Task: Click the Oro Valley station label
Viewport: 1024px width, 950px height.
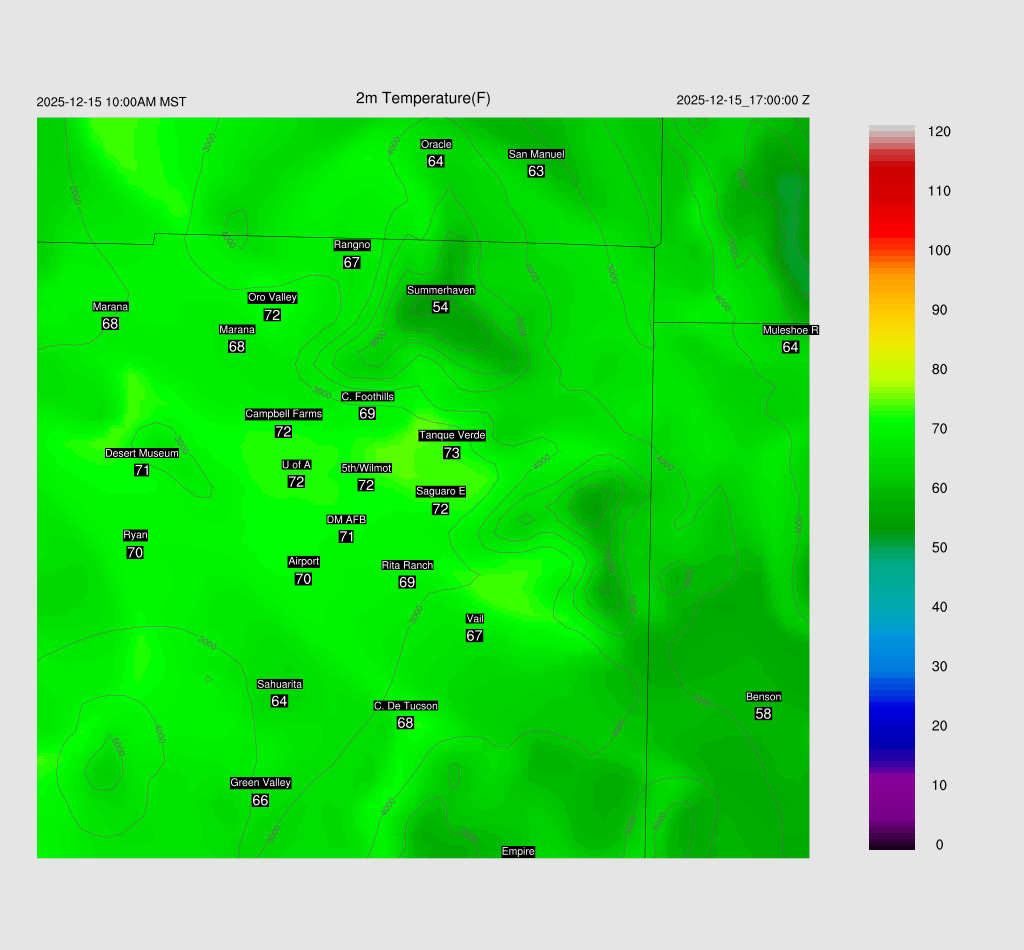Action: point(272,297)
